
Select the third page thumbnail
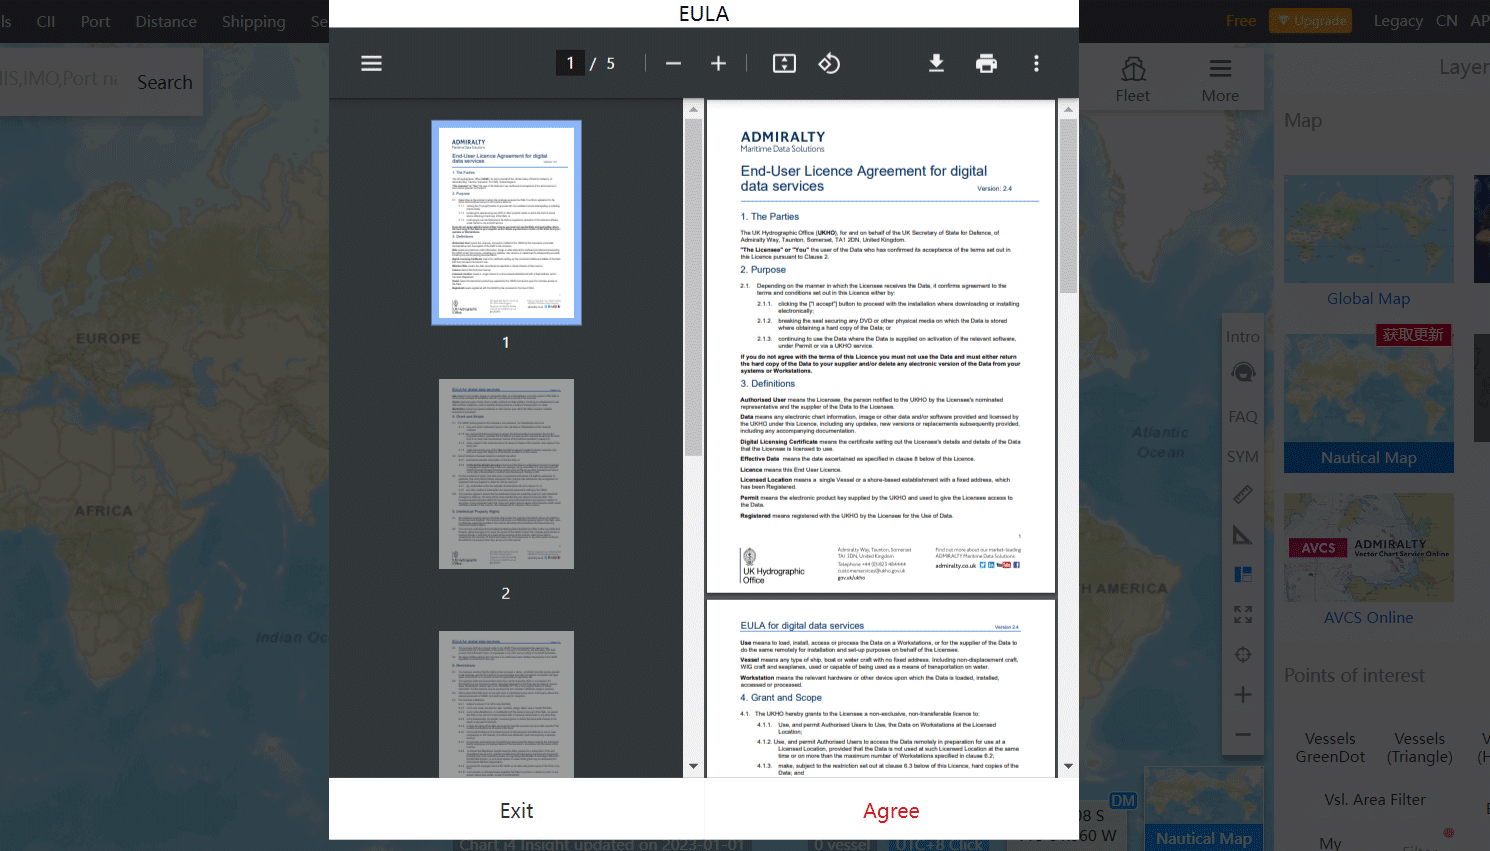click(506, 704)
